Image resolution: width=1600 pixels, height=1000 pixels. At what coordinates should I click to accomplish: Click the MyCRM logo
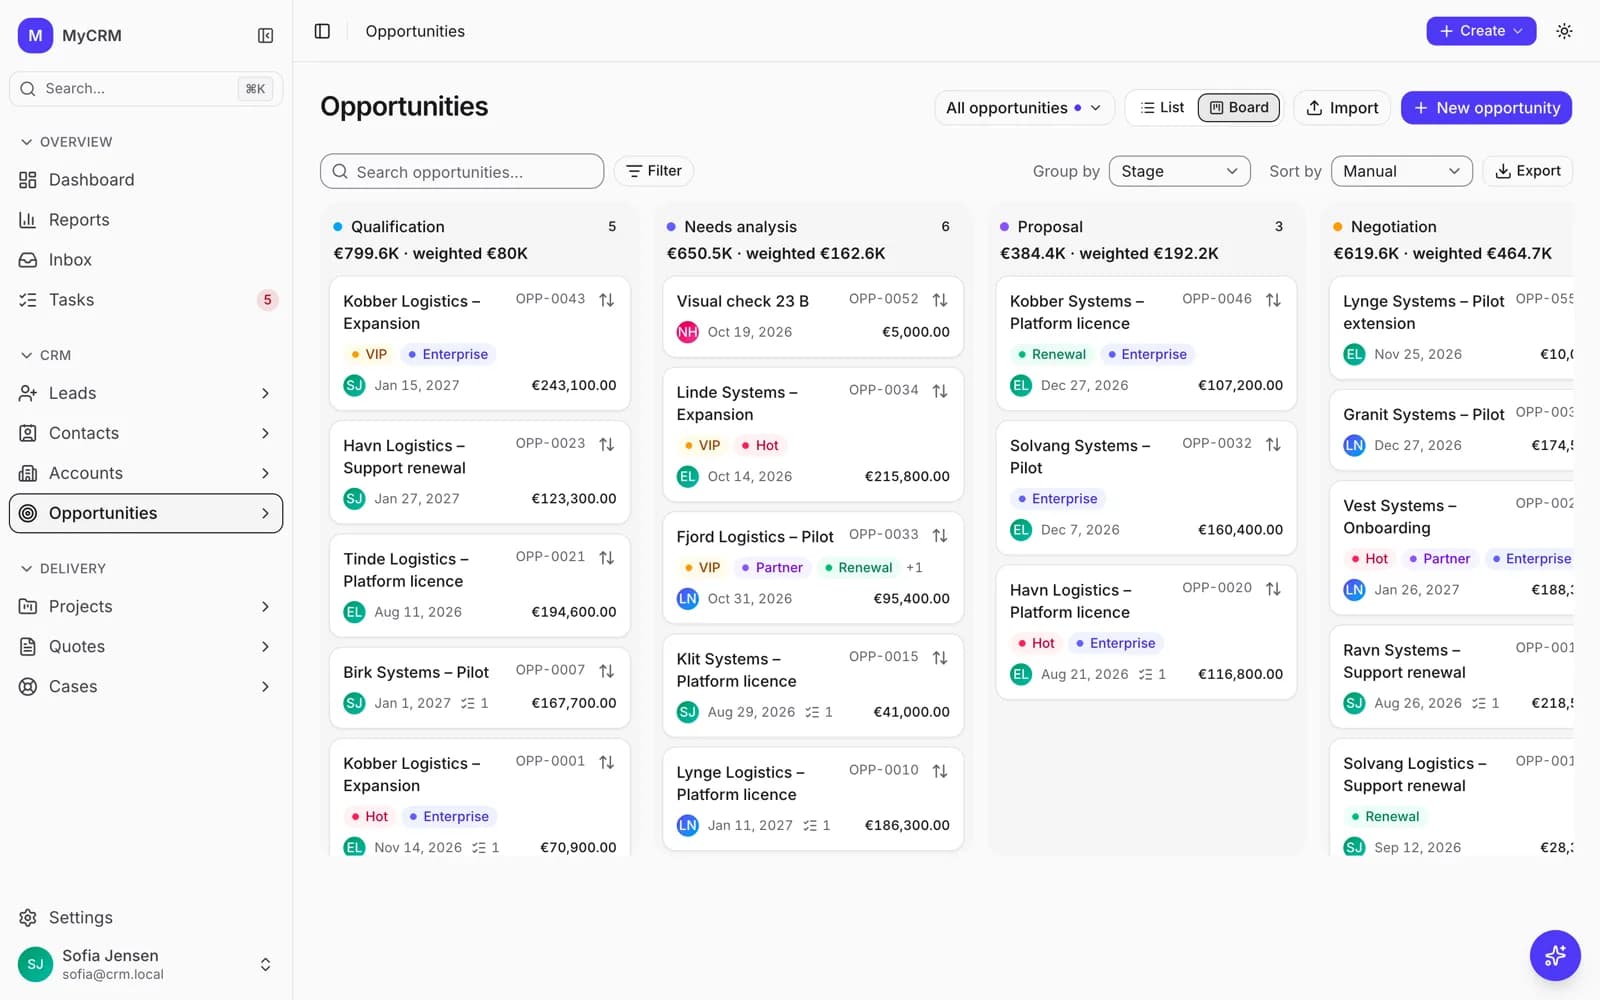coord(35,35)
